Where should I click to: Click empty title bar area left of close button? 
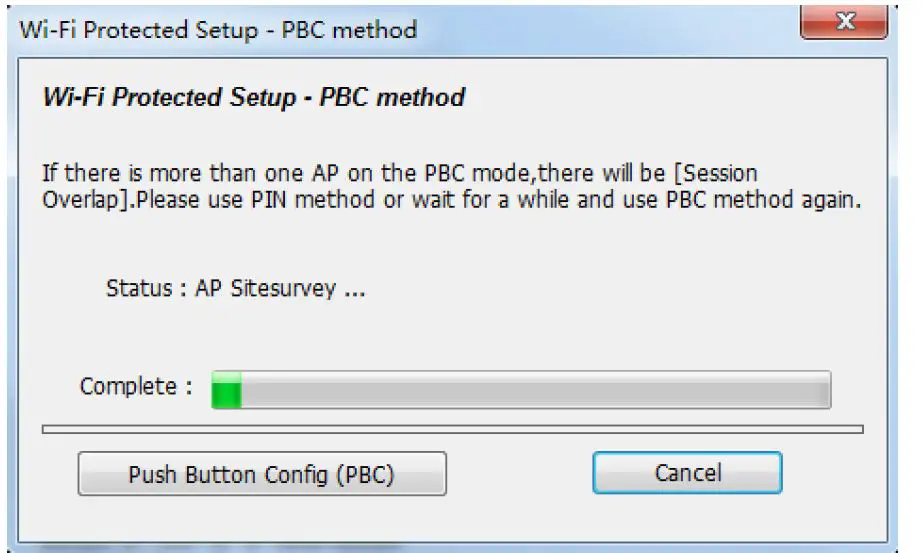pos(600,30)
